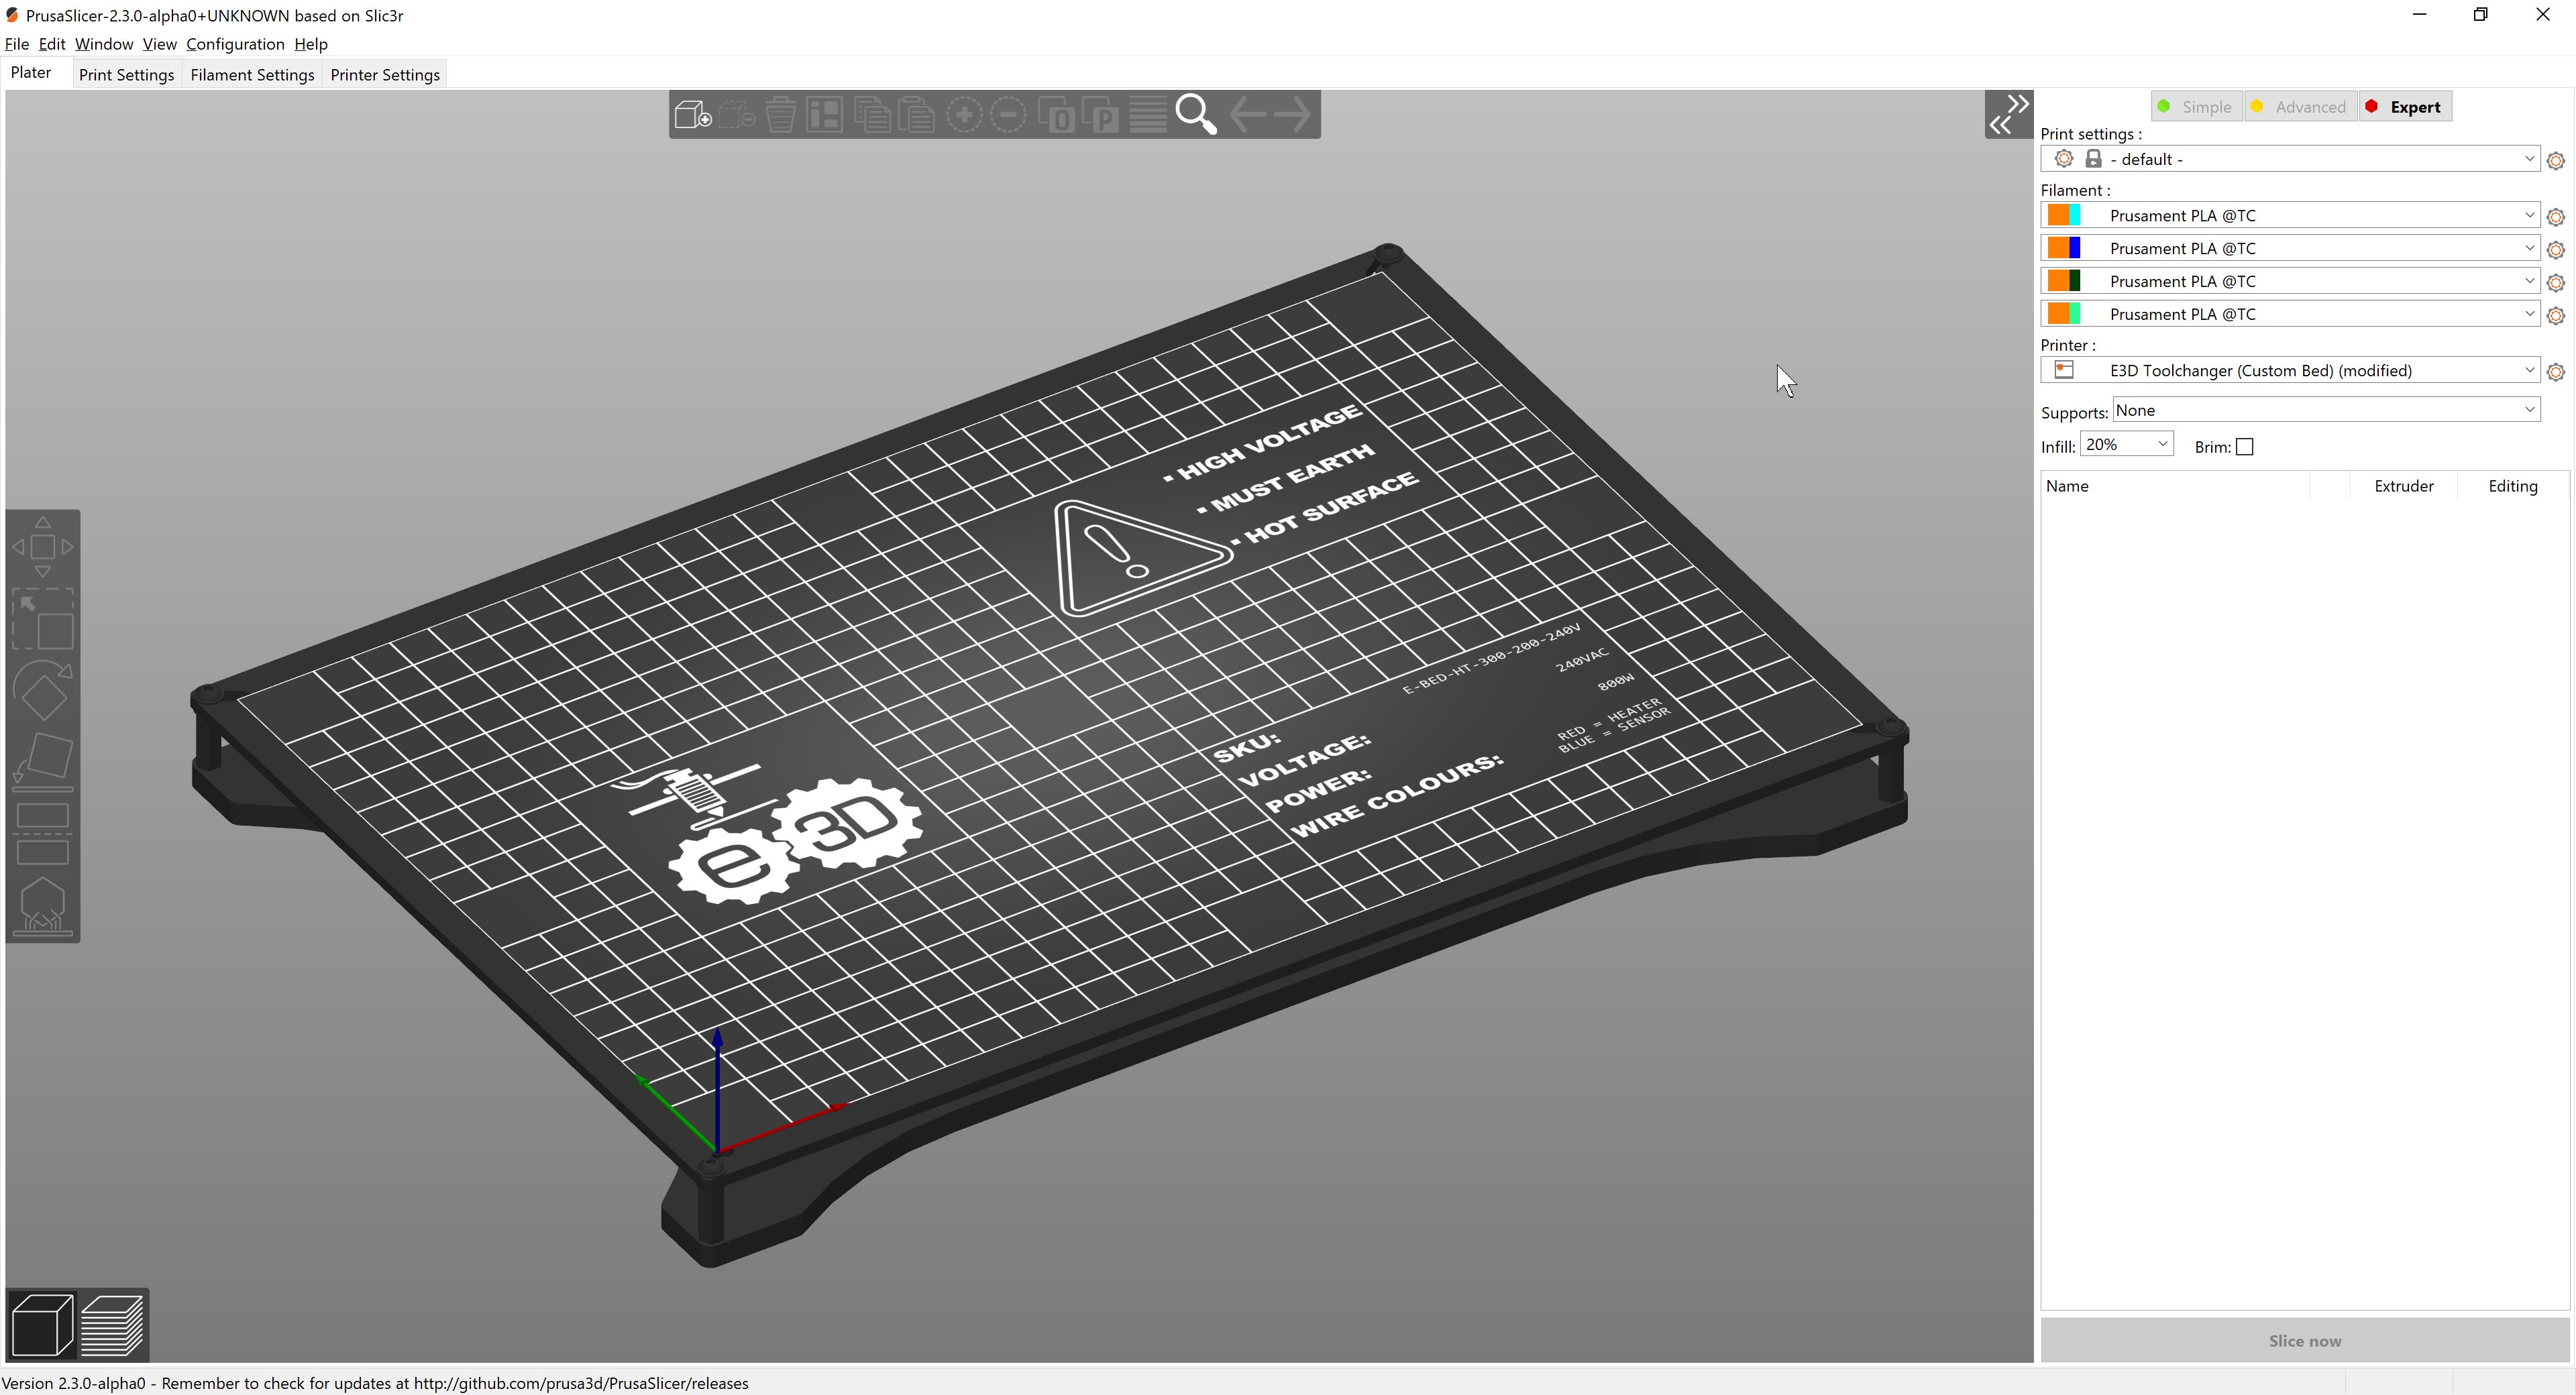Switch to Simple mode
This screenshot has width=2576, height=1395.
2196,107
